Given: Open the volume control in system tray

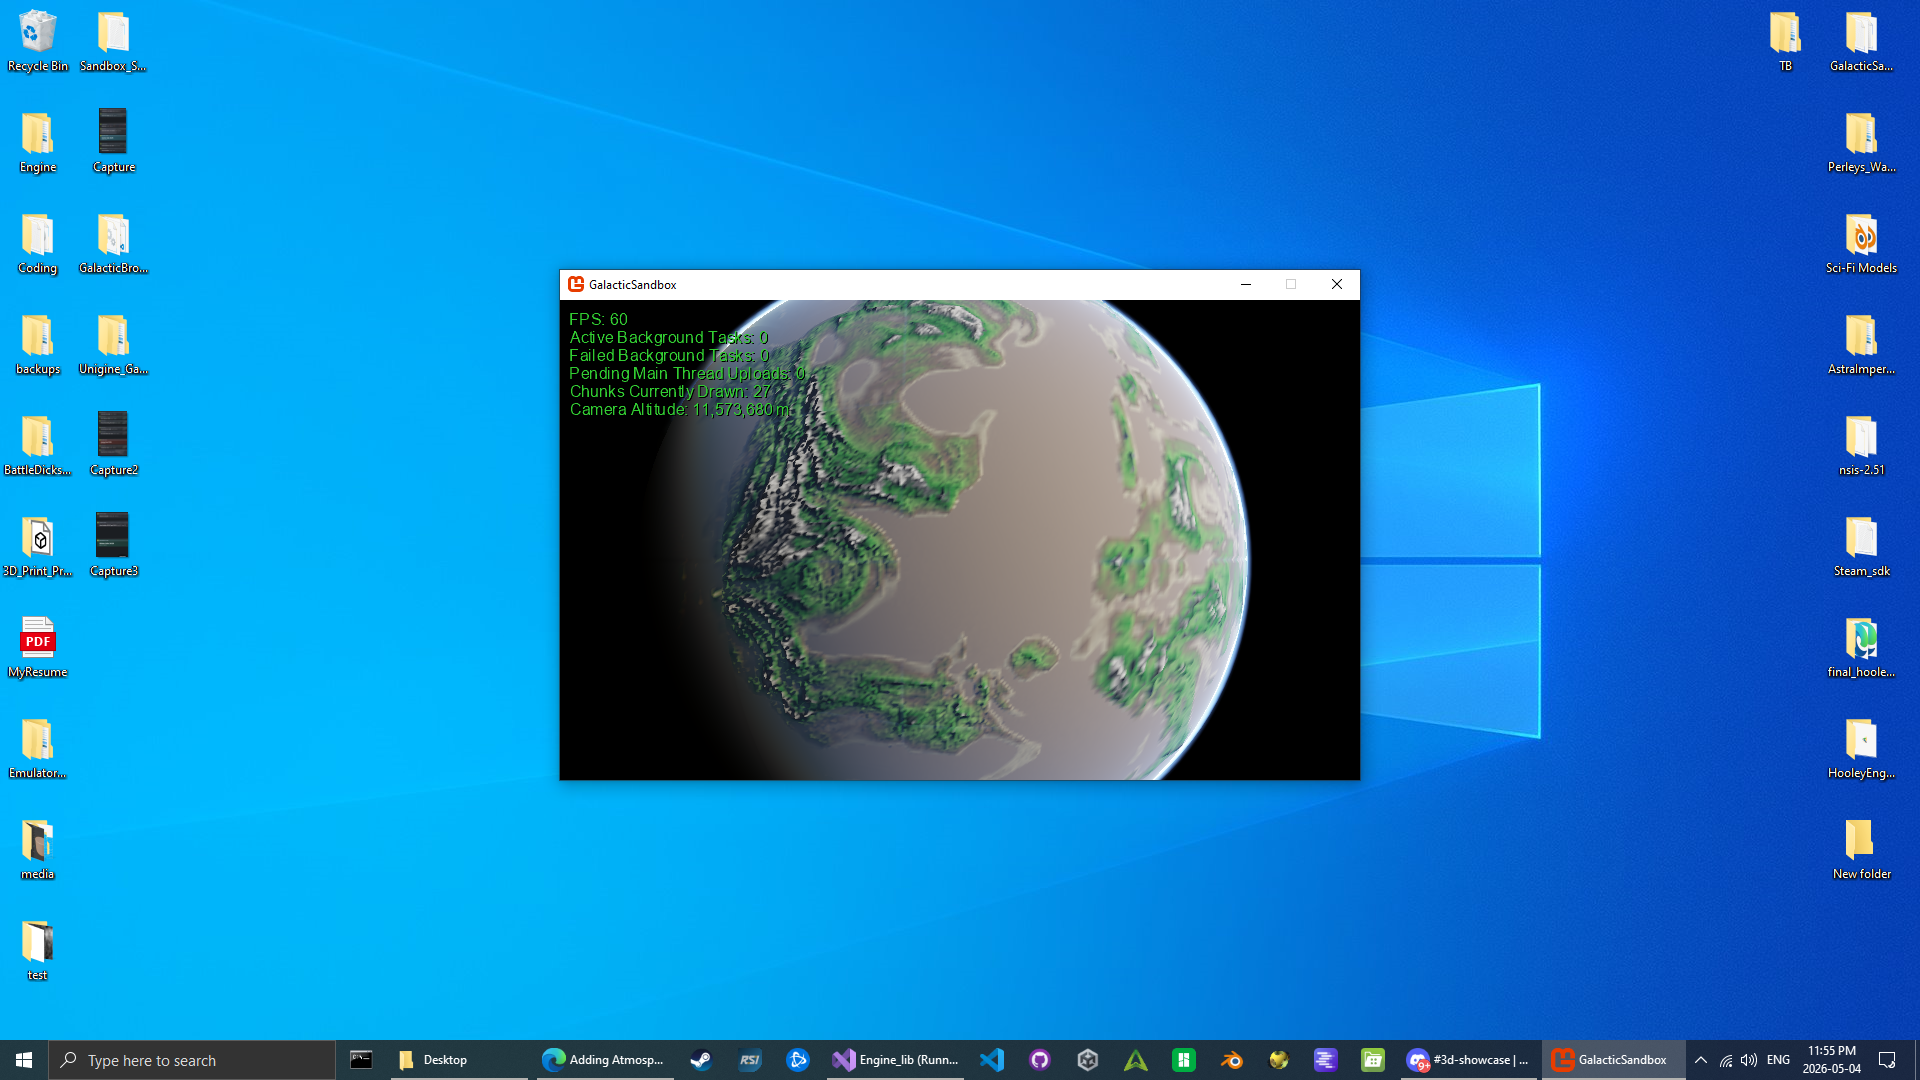Looking at the screenshot, I should (1749, 1060).
